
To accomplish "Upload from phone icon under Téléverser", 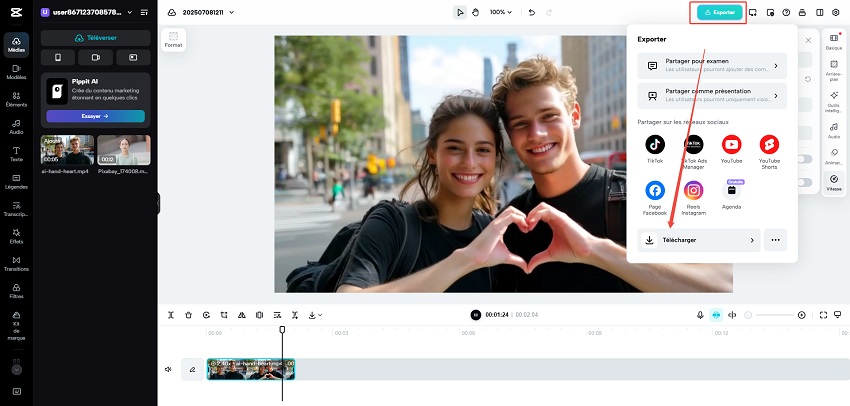I will (x=58, y=57).
